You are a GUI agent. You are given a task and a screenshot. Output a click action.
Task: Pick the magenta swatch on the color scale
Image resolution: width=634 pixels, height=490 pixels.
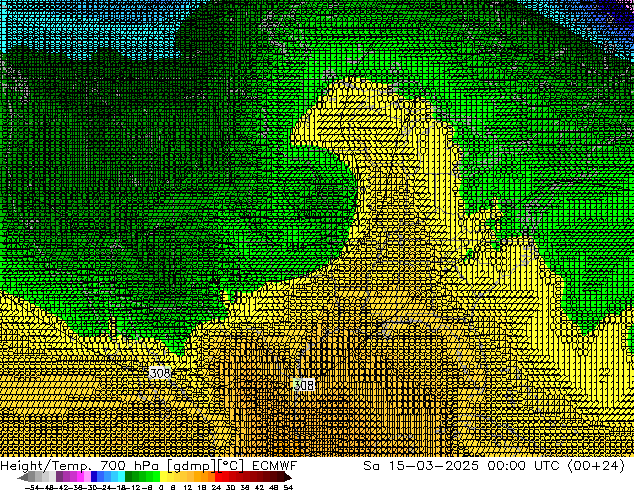(x=80, y=477)
